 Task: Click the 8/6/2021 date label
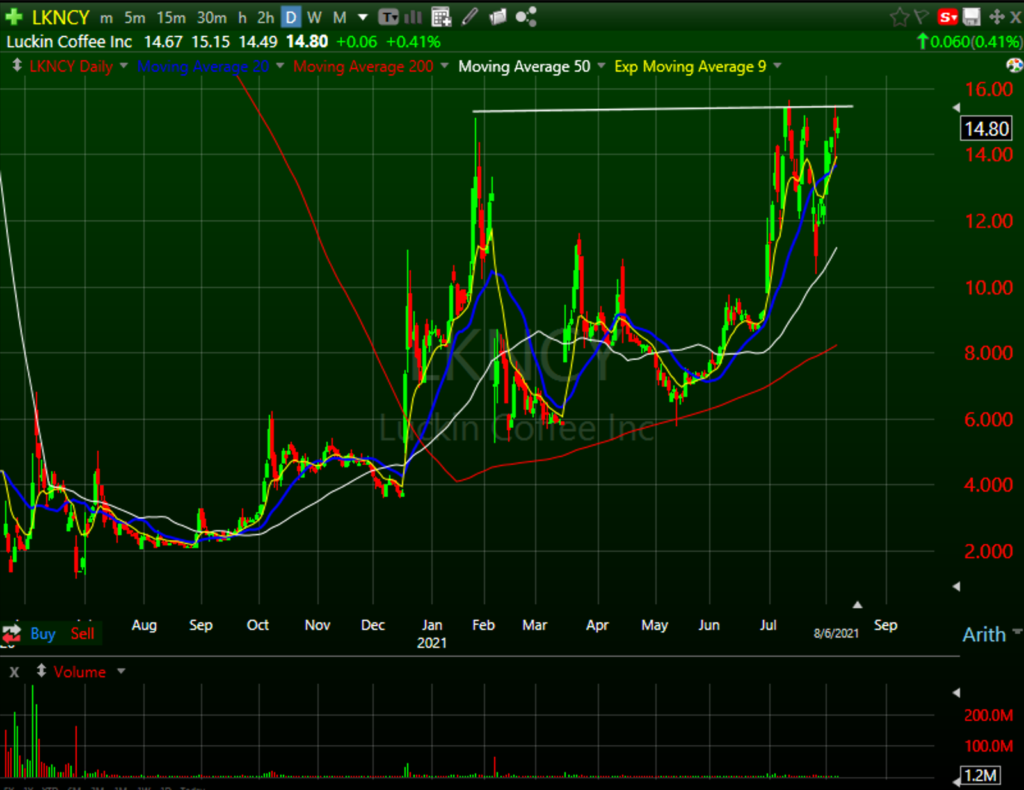pyautogui.click(x=836, y=633)
